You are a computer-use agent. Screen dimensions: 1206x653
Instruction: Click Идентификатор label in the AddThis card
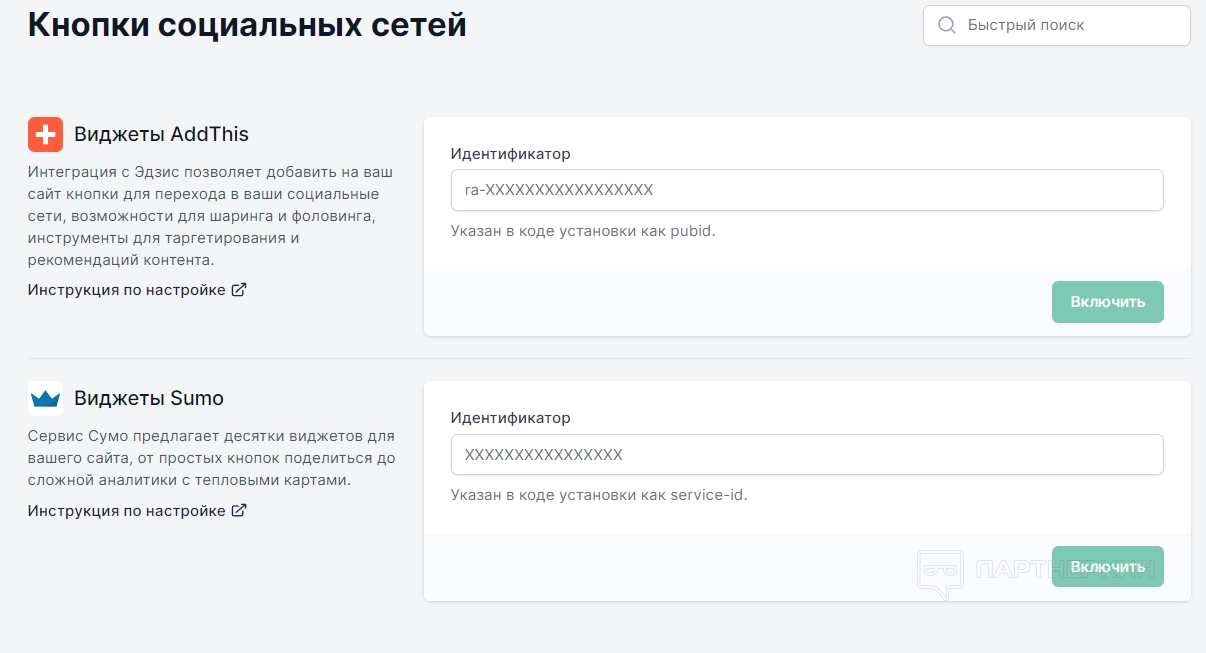[x=511, y=154]
